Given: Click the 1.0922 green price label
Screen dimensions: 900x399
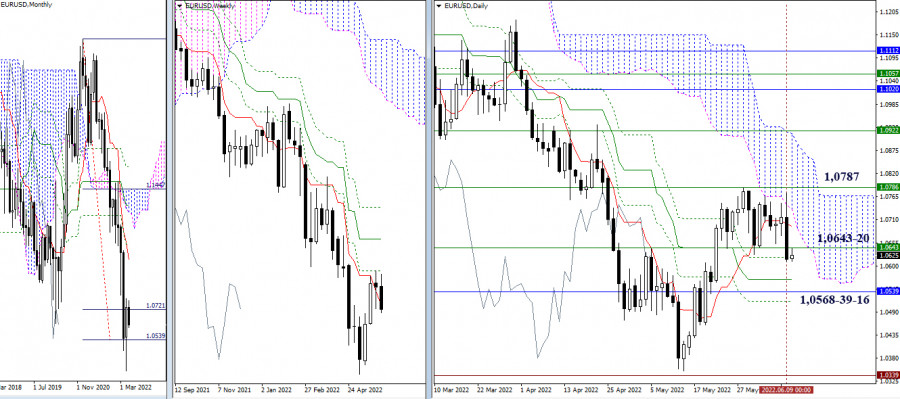Looking at the screenshot, I should 887,131.
